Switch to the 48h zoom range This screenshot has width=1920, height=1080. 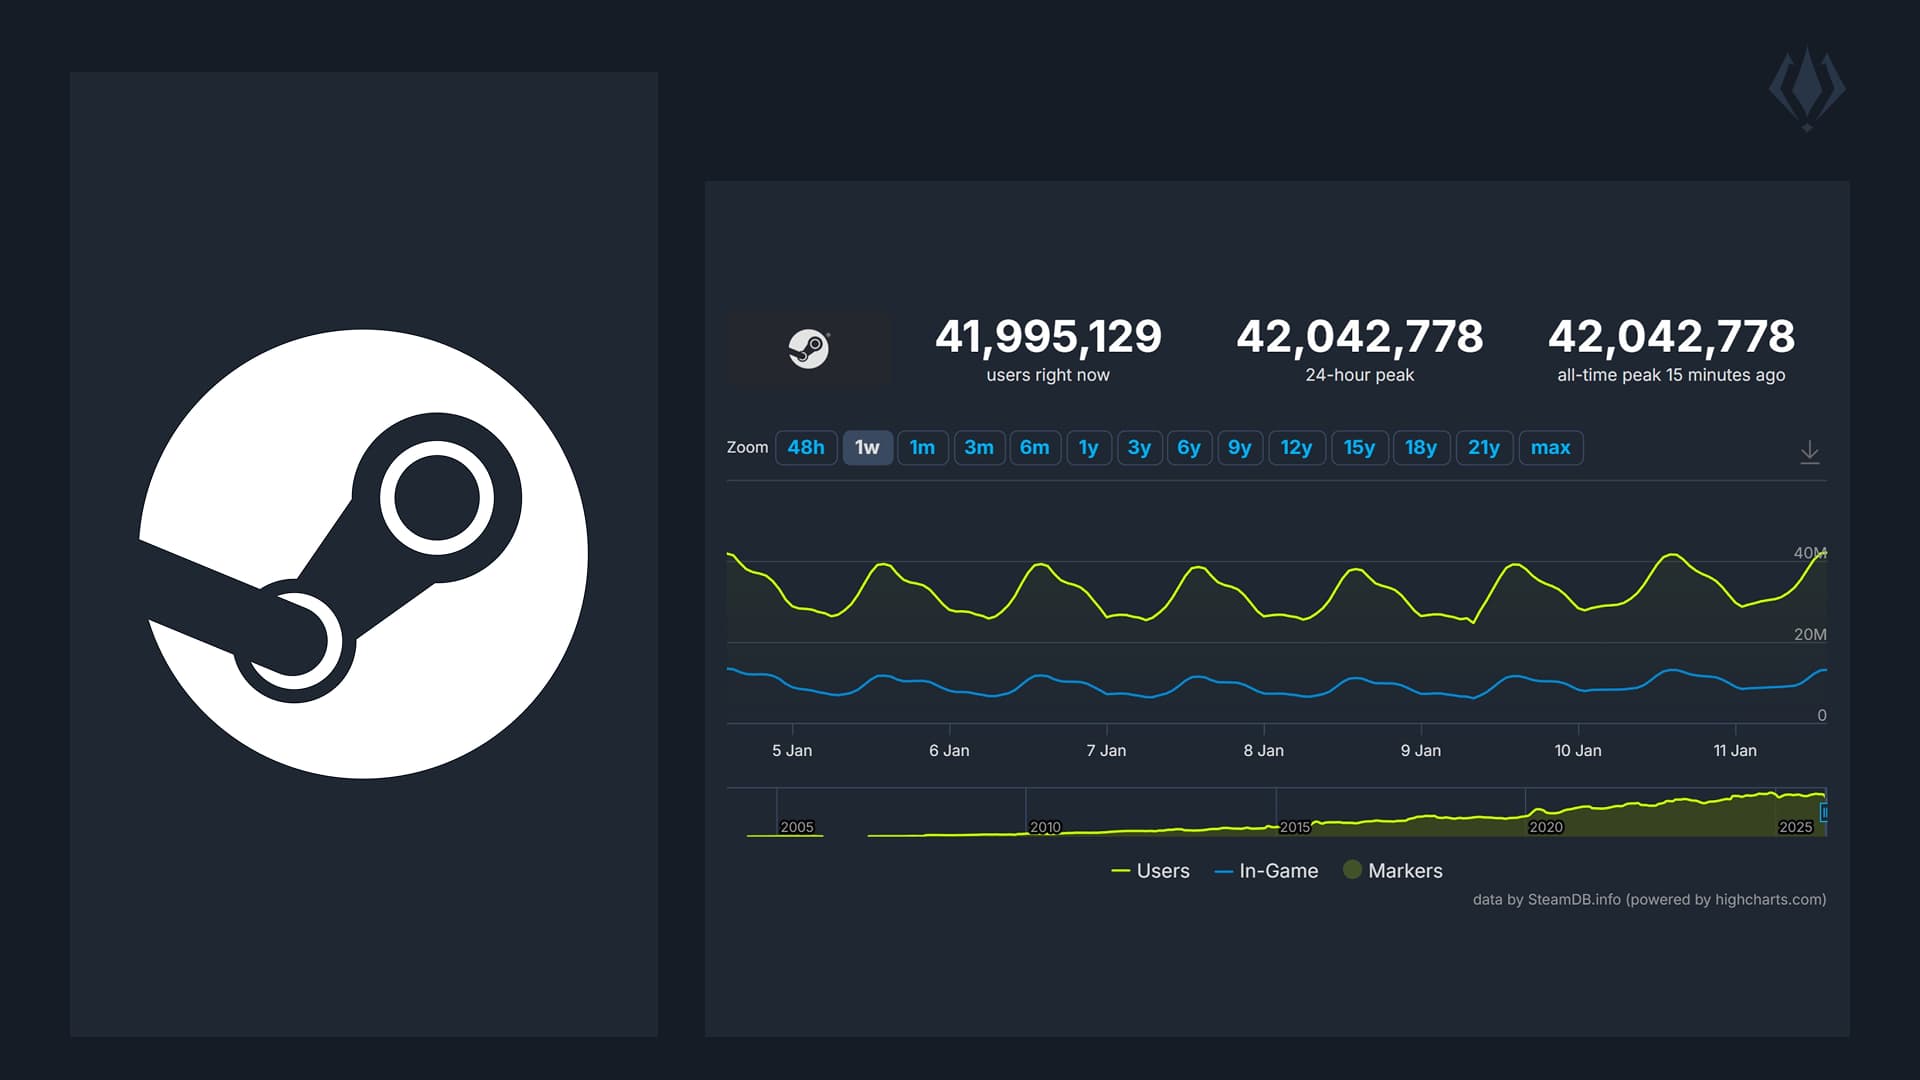click(806, 448)
